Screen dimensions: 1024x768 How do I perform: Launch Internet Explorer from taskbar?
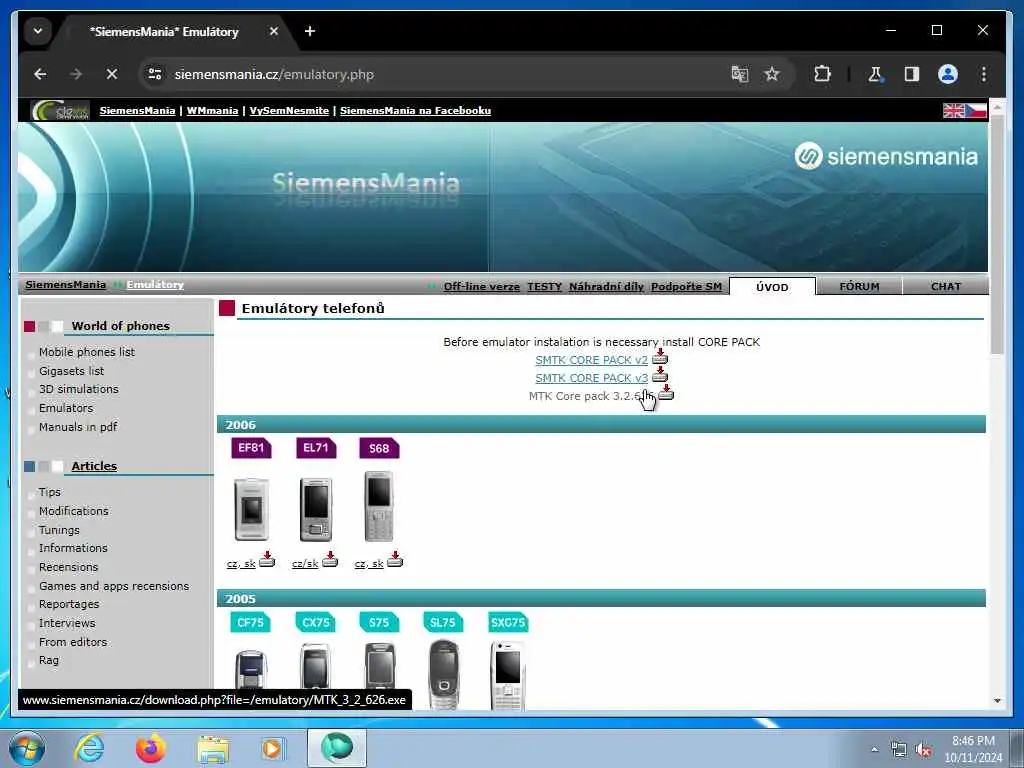[x=89, y=748]
